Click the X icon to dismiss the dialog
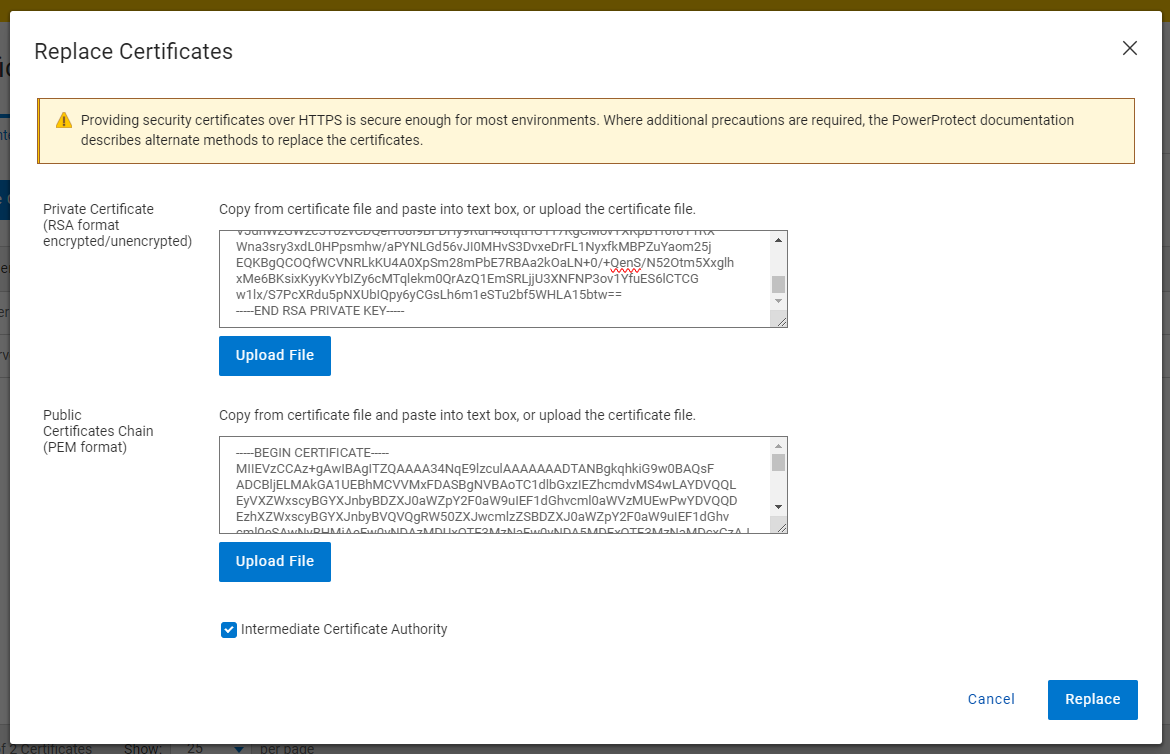Screen dimensions: 1170x754 [x=1129, y=48]
